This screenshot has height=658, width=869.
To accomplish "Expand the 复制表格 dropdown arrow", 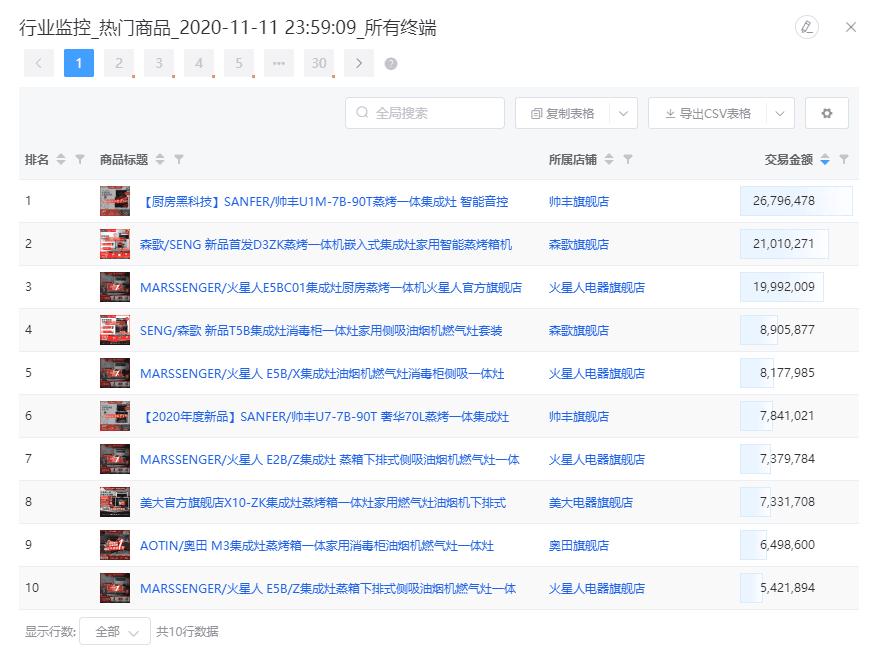I will pyautogui.click(x=621, y=113).
